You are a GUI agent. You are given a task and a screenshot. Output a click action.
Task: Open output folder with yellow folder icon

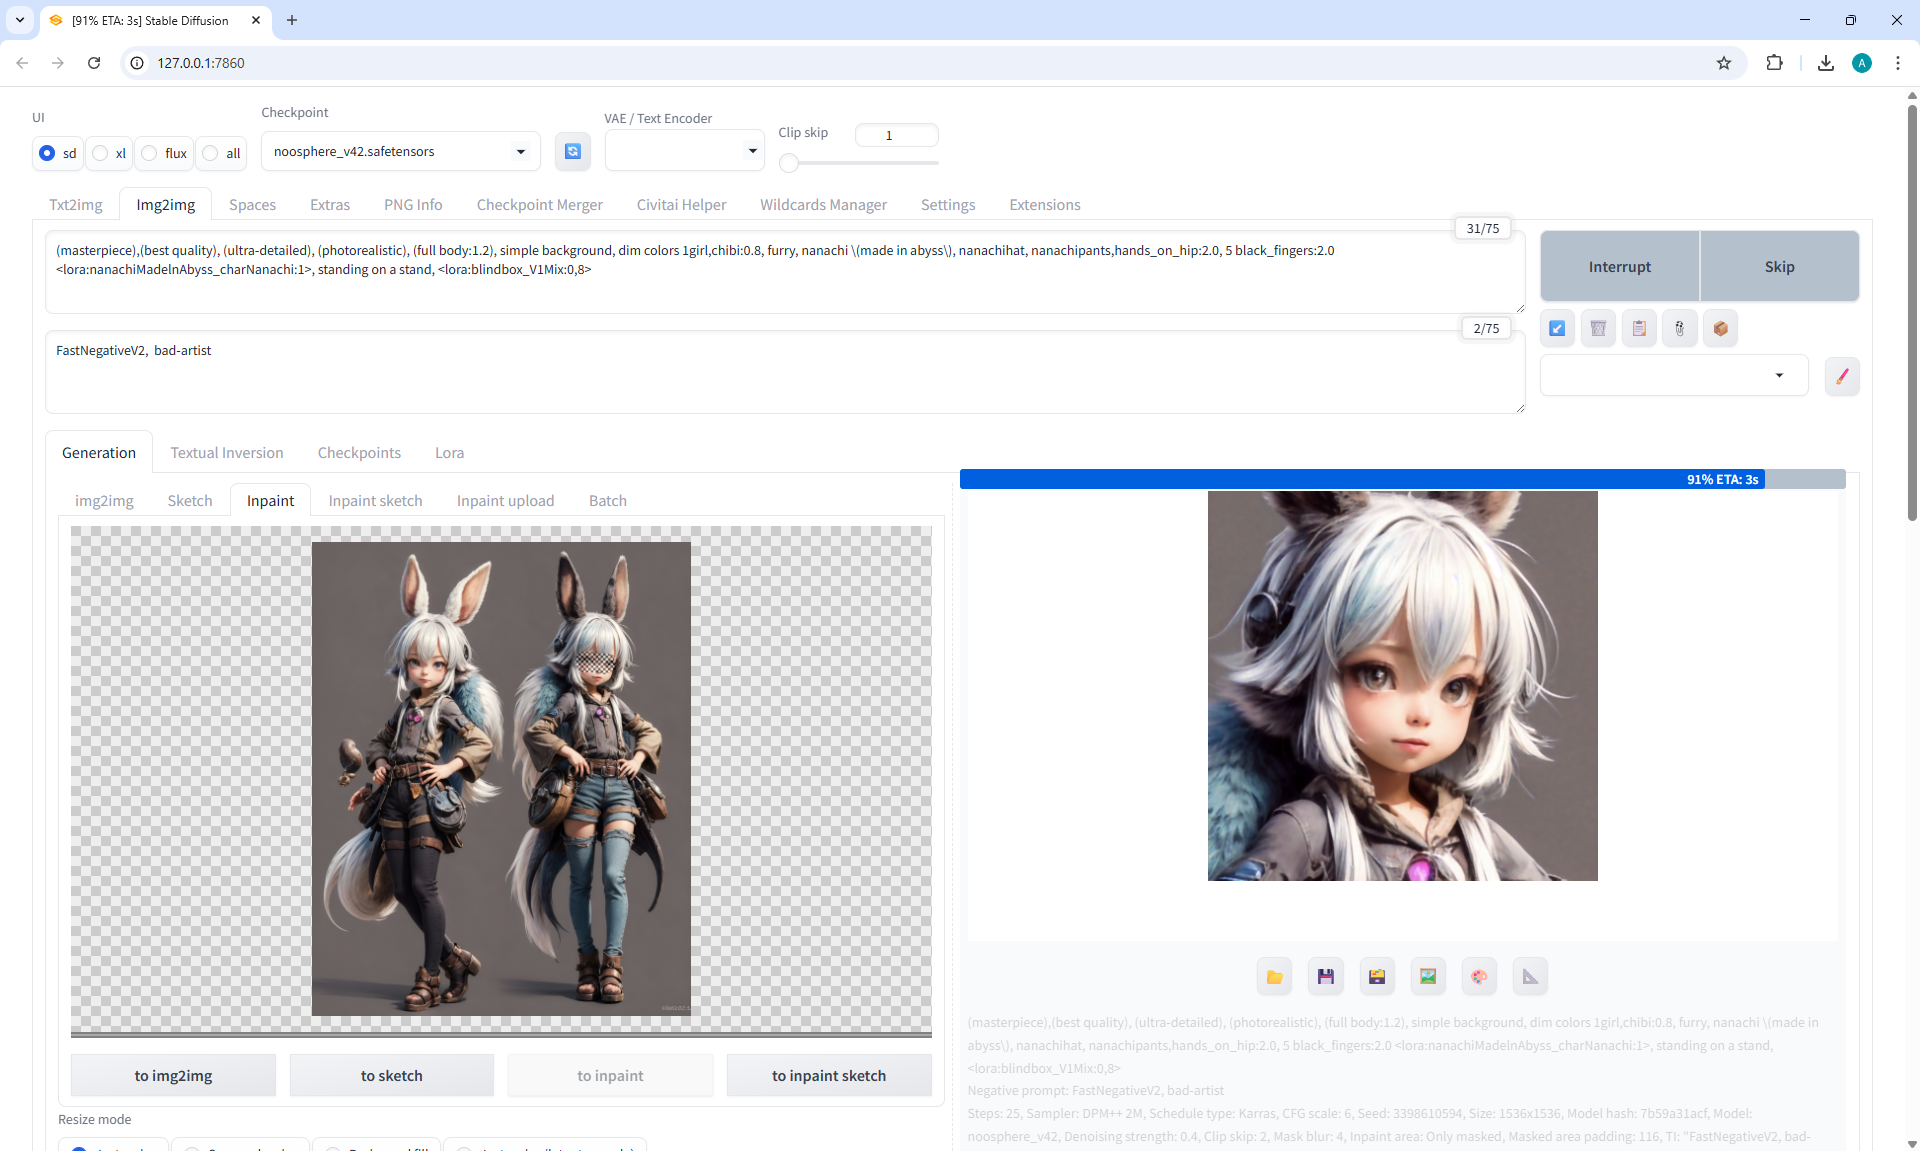click(x=1274, y=976)
